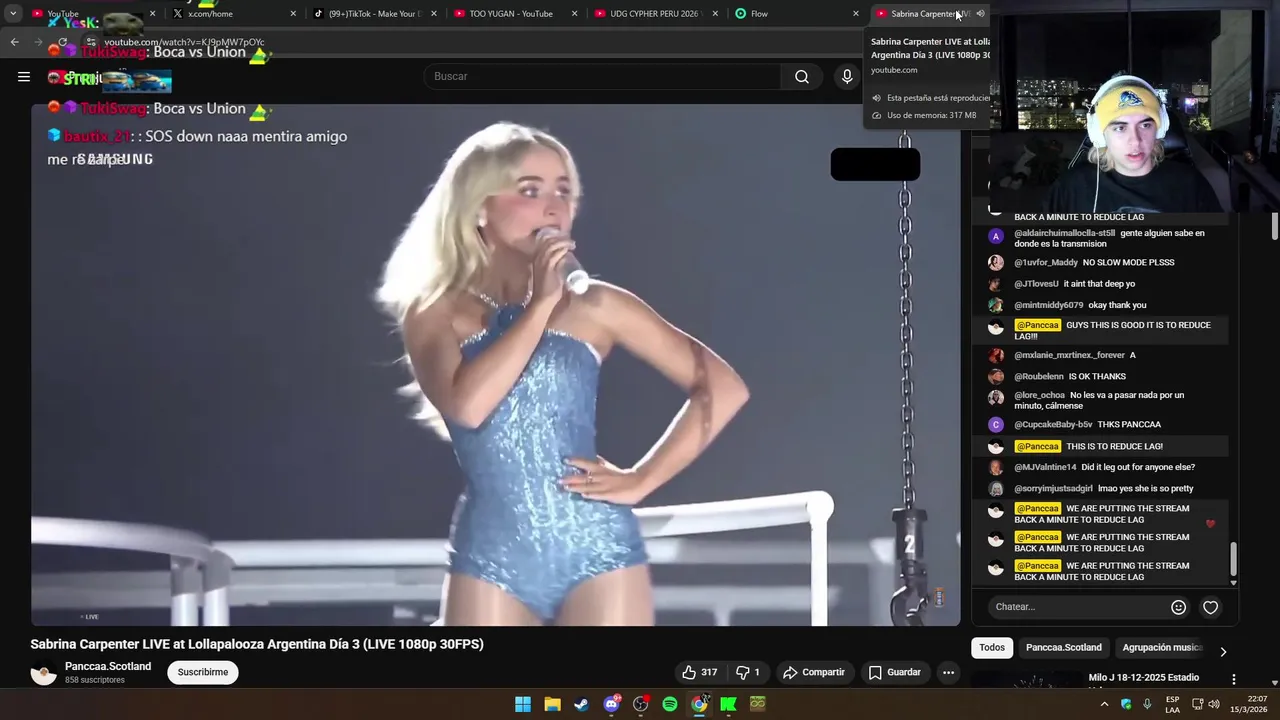
Task: Click the live chat scrollbar thumb
Action: point(1233,559)
